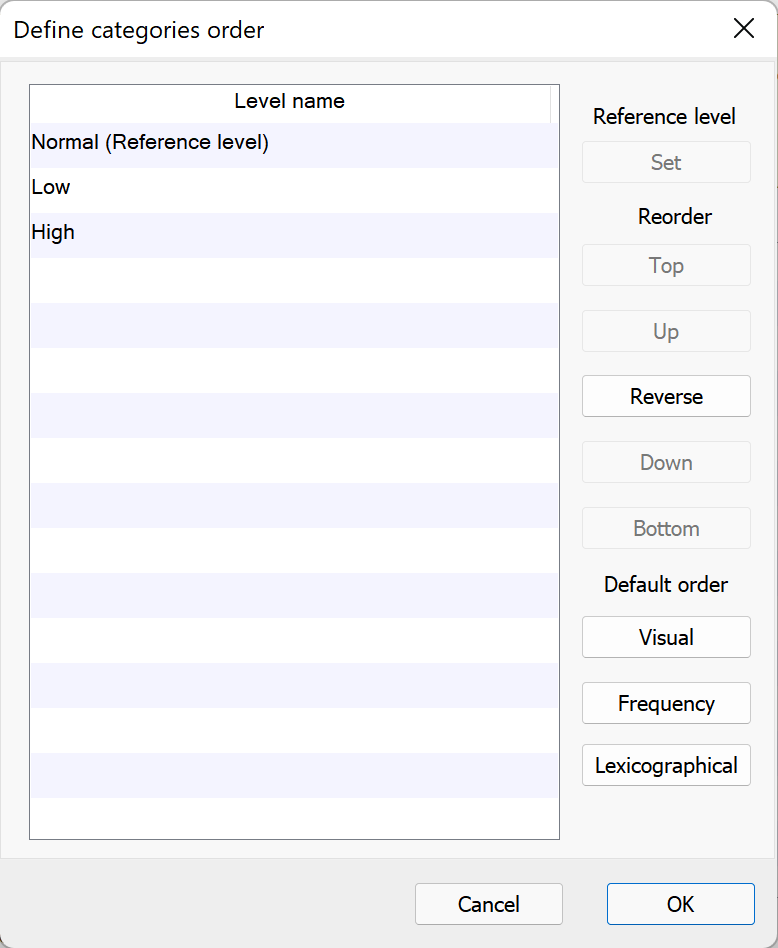This screenshot has width=778, height=948.
Task: Click the Down reorder button
Action: (666, 463)
